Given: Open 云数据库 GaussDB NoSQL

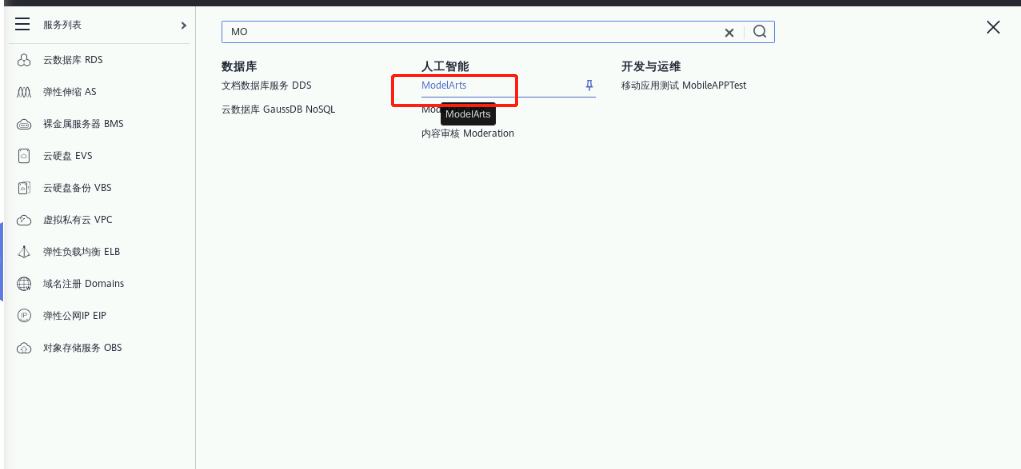Looking at the screenshot, I should click(x=278, y=109).
